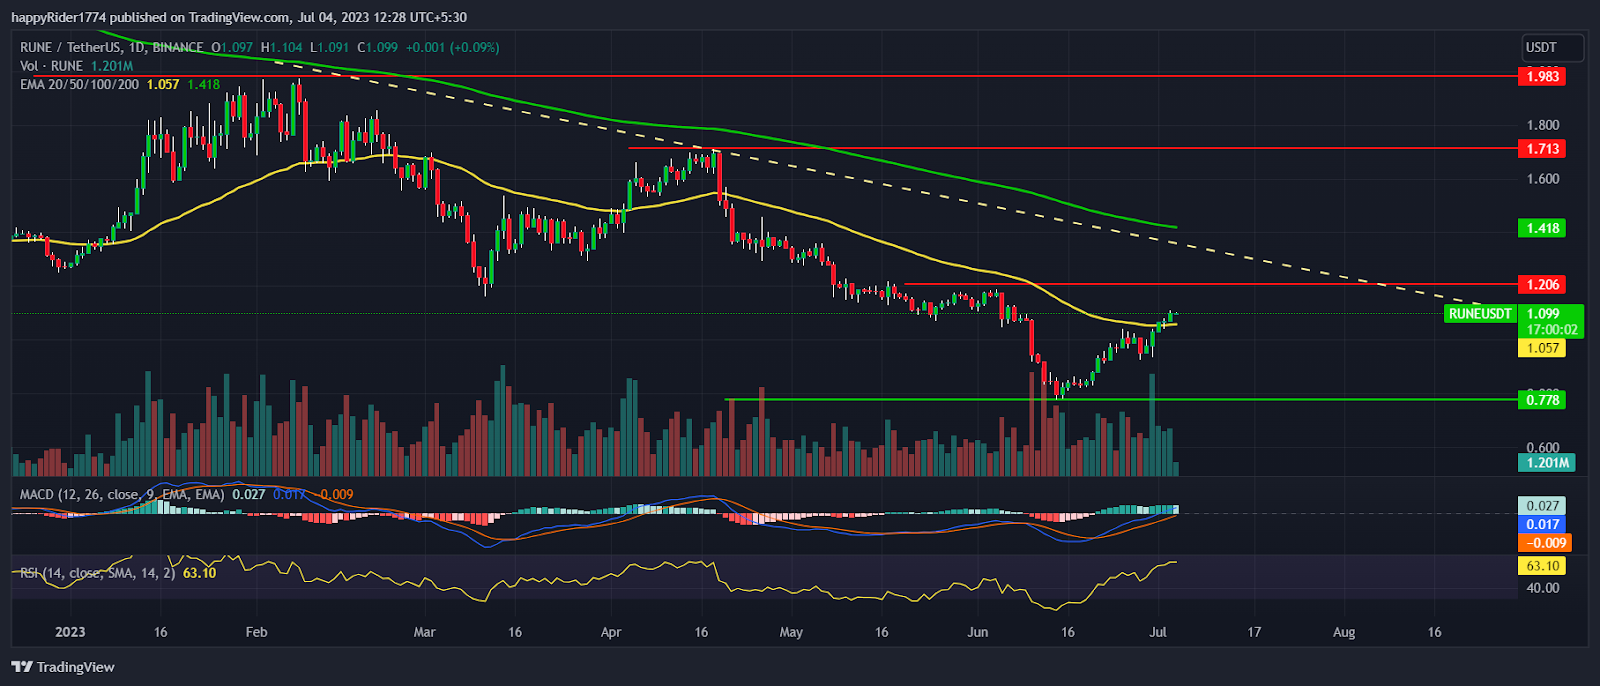Select the yellow 63.10 RSI value label

[1542, 566]
